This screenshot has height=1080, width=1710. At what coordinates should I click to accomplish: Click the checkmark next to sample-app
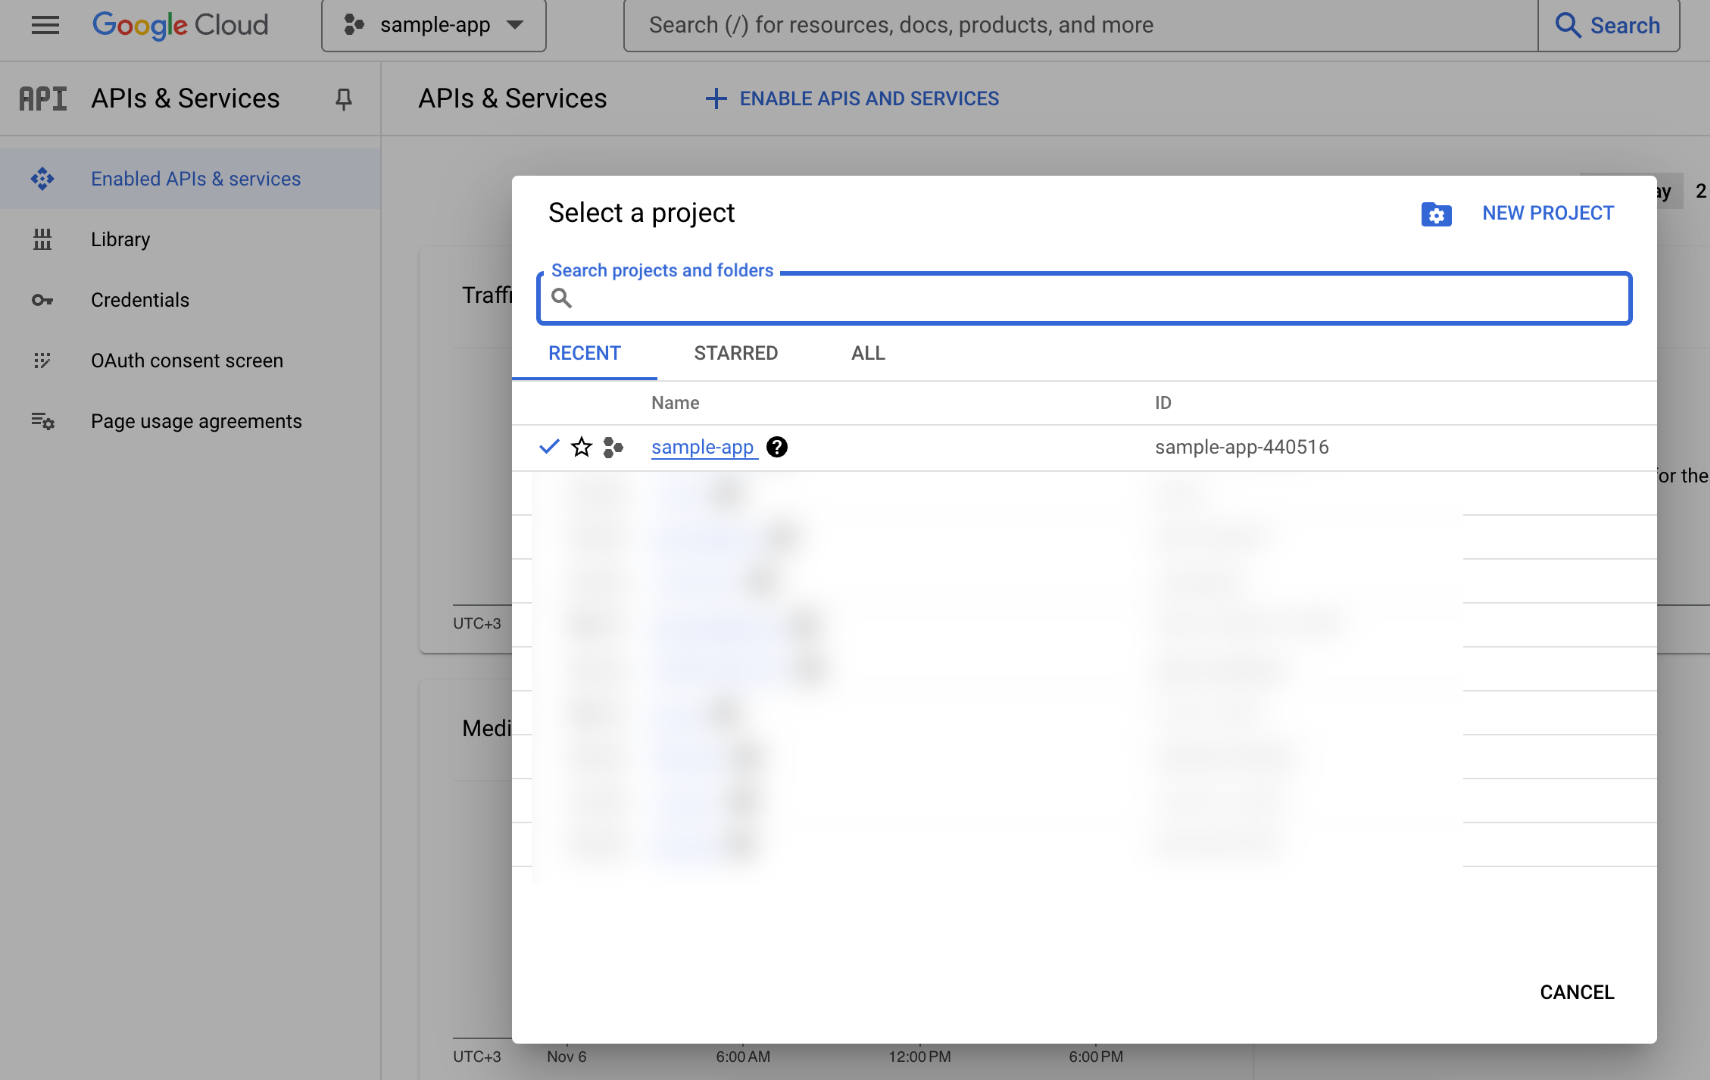549,447
